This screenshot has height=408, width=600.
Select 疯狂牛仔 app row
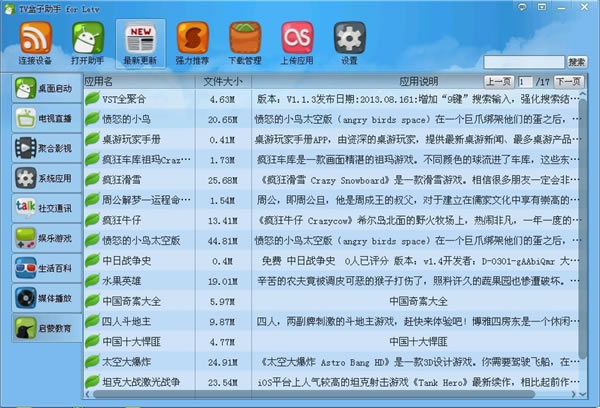click(x=331, y=220)
